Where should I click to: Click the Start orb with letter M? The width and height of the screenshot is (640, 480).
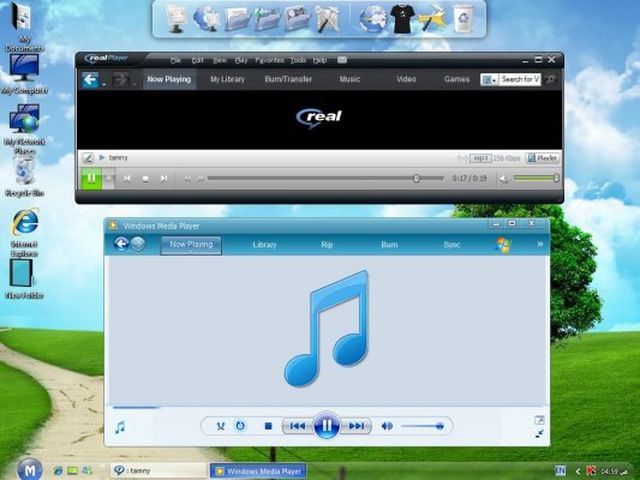tap(29, 470)
